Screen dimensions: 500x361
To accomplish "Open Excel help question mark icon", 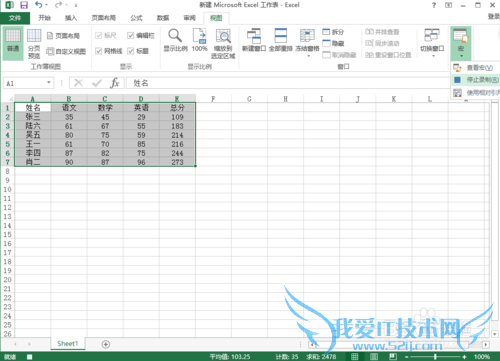I will [434, 5].
